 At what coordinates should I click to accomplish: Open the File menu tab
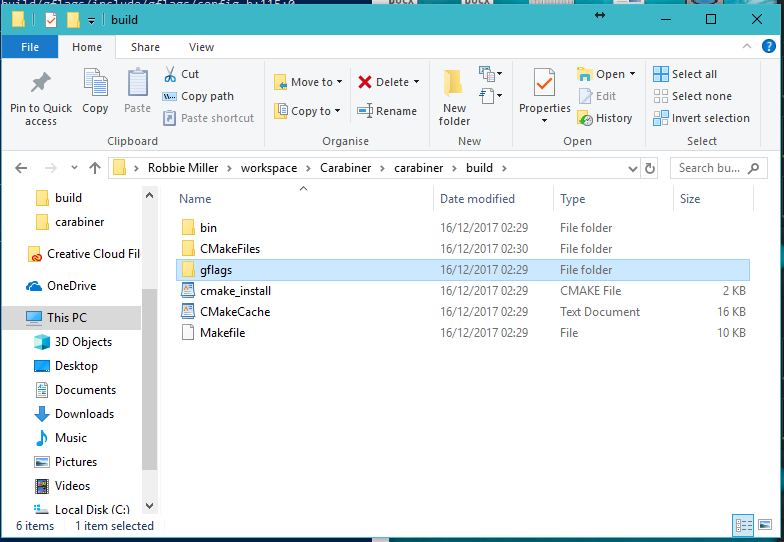[x=30, y=47]
